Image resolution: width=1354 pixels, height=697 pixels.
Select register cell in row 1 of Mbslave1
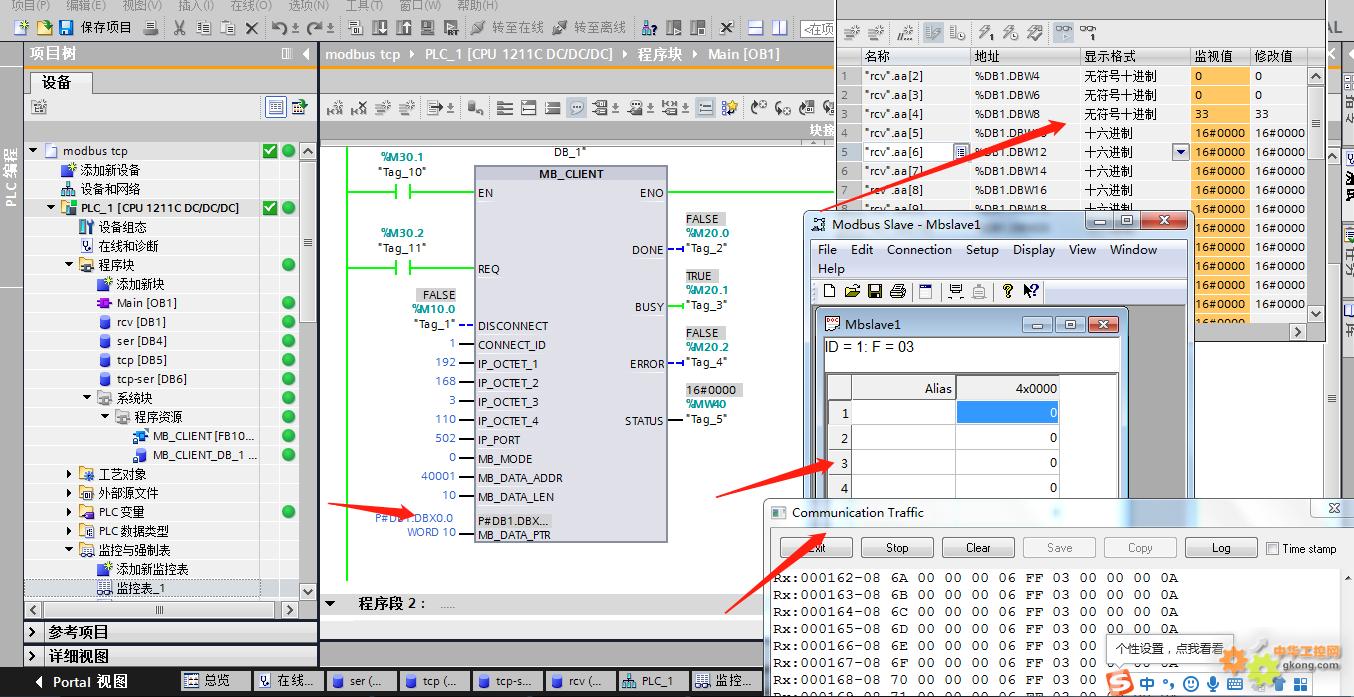(x=1006, y=413)
